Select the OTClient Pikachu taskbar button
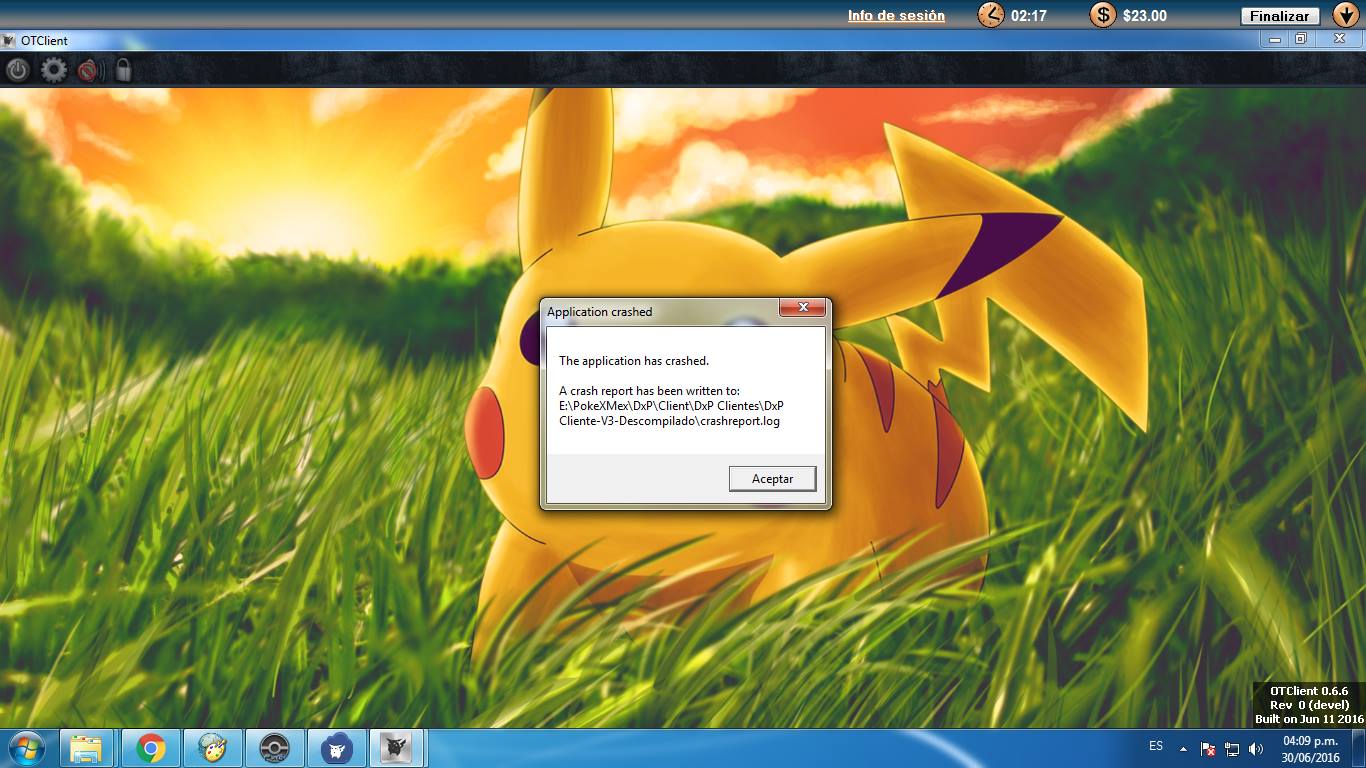 [398, 748]
